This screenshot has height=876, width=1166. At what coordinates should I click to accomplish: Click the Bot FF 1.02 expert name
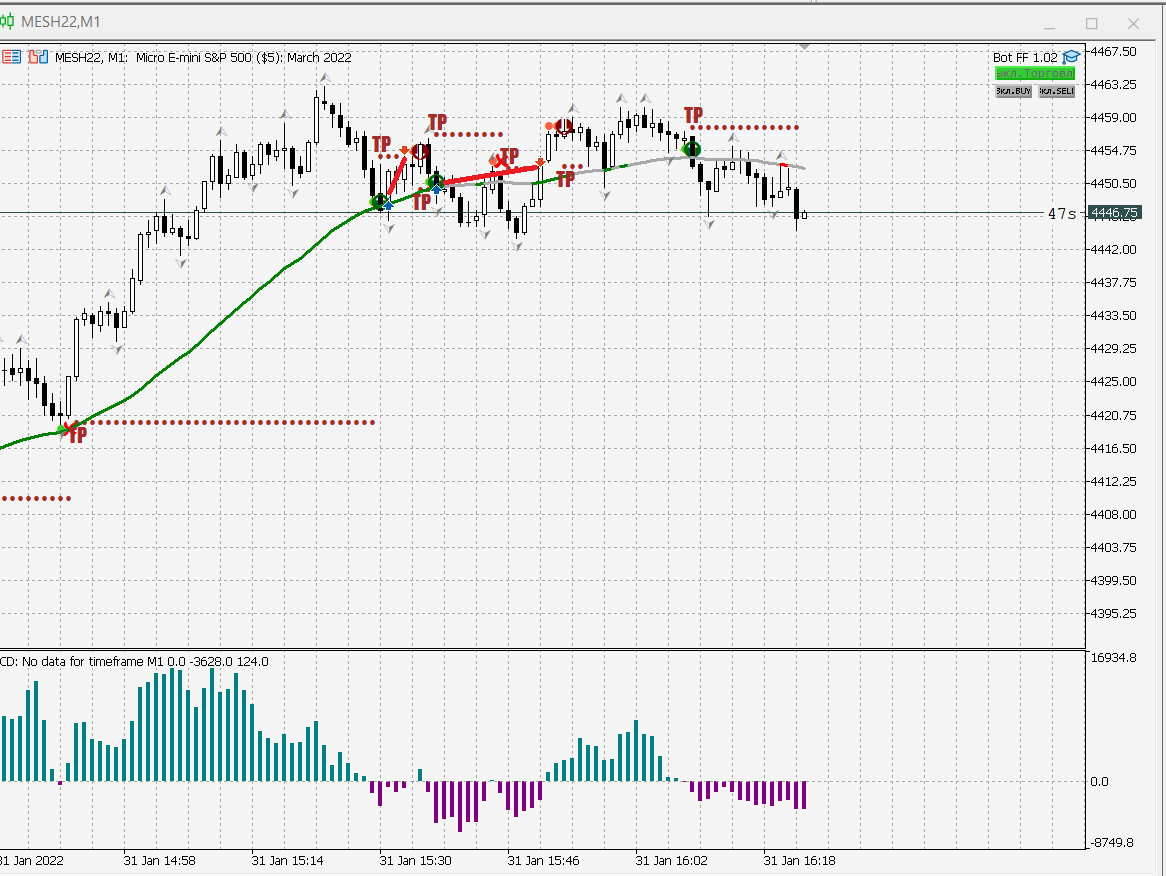pyautogui.click(x=1025, y=57)
